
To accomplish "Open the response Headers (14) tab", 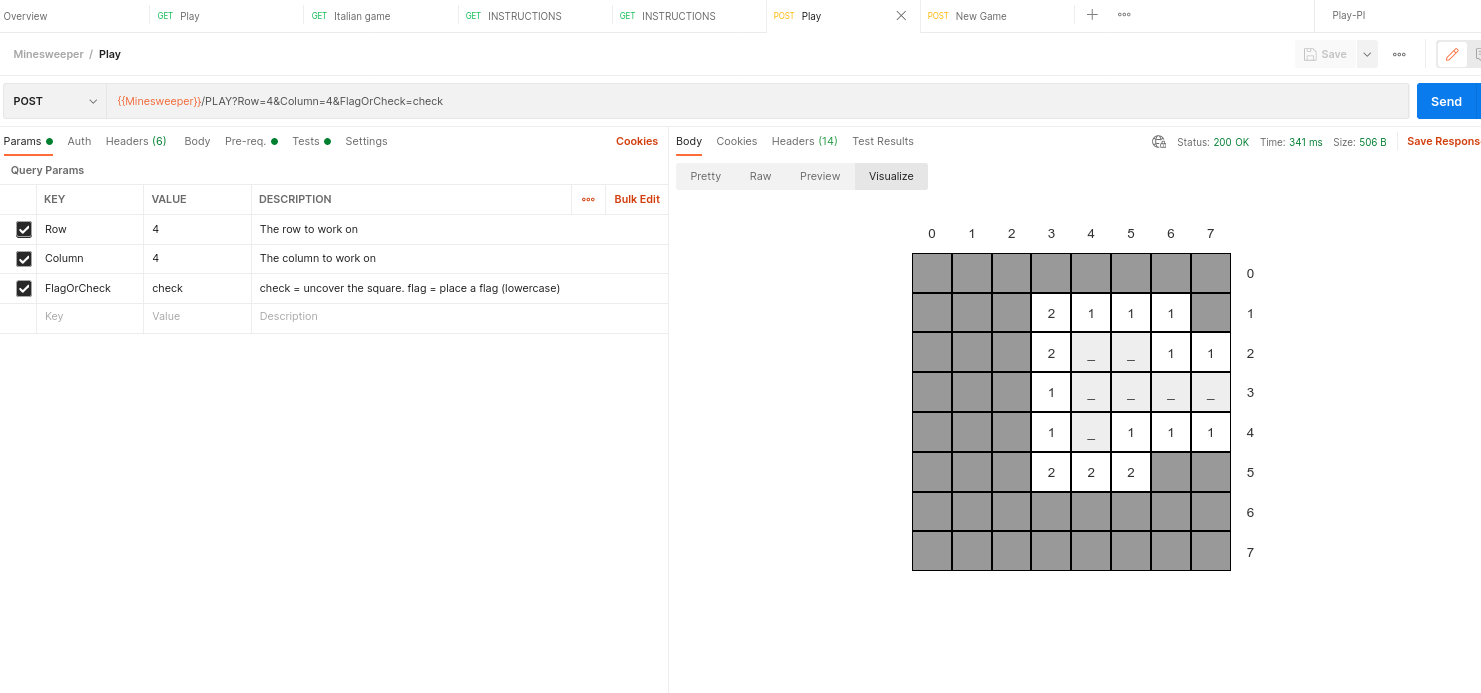I will click(x=804, y=141).
